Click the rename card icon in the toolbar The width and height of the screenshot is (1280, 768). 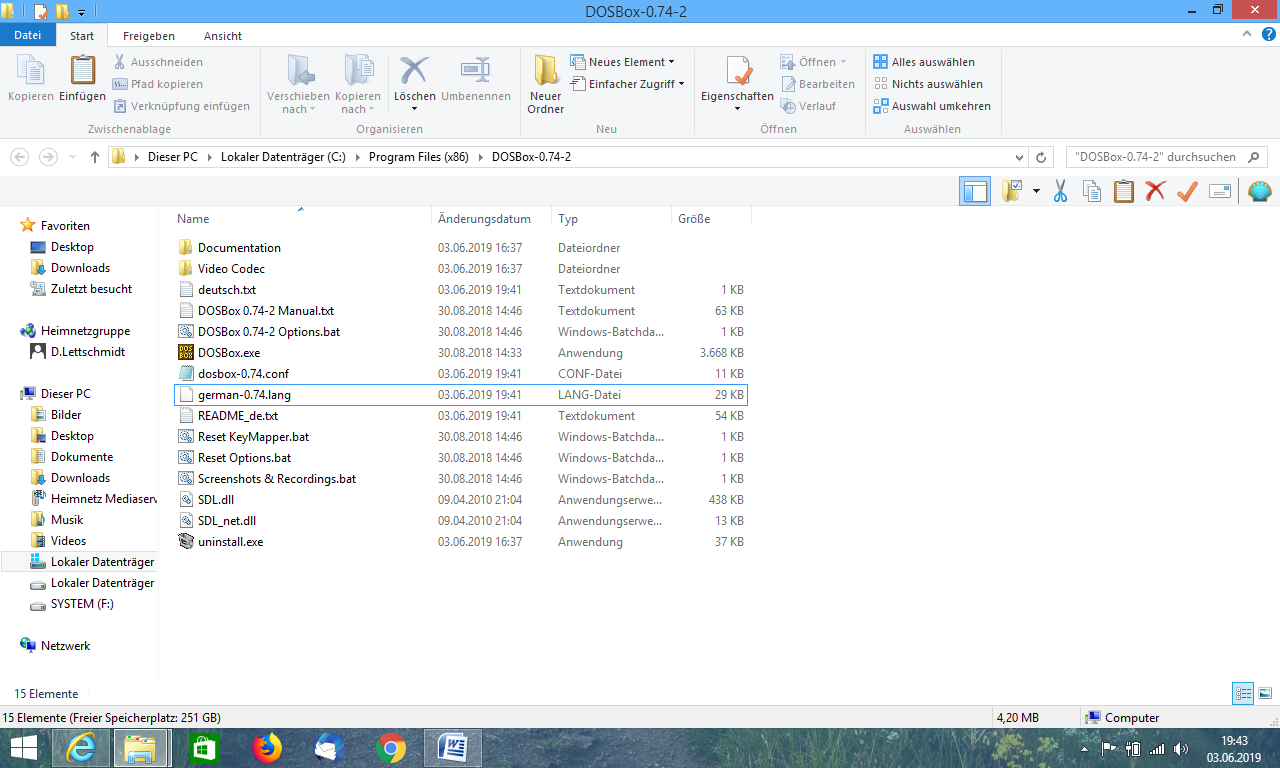tap(1219, 191)
